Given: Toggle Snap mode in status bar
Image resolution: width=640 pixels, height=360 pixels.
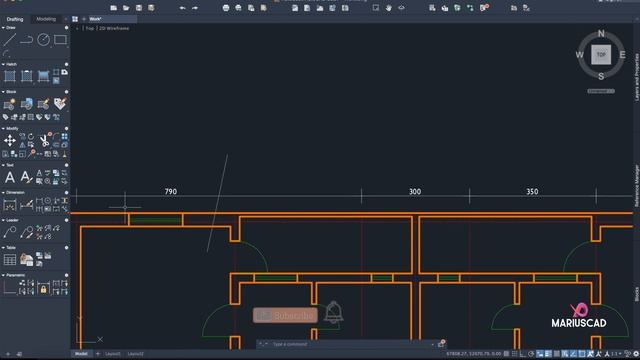Looking at the screenshot, I should click(x=515, y=354).
